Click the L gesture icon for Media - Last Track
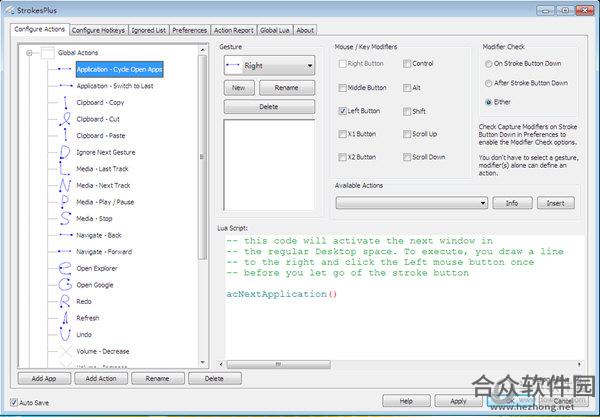Screen dimensions: 600x417 (x=64, y=169)
